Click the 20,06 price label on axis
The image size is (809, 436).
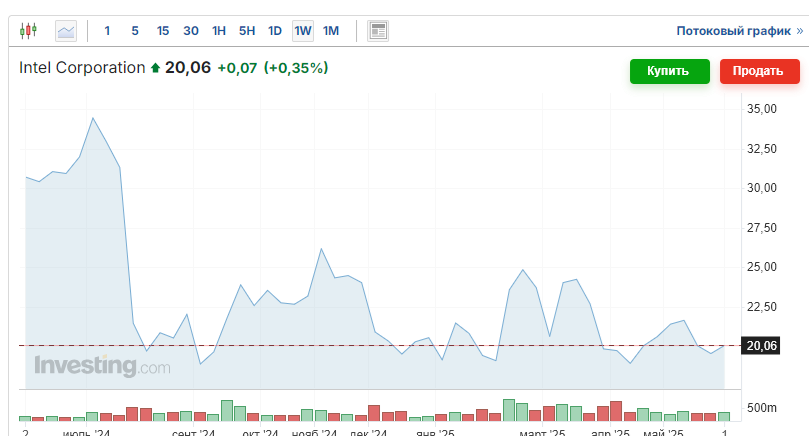[x=761, y=346]
